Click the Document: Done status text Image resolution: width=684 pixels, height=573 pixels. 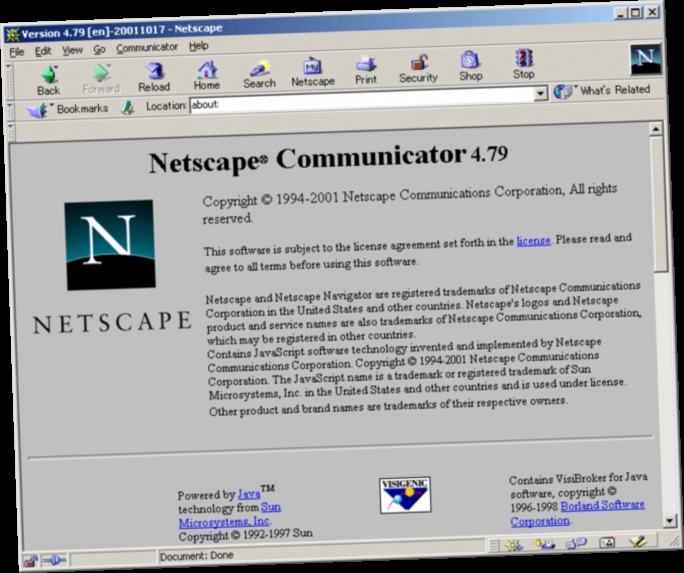tap(196, 556)
